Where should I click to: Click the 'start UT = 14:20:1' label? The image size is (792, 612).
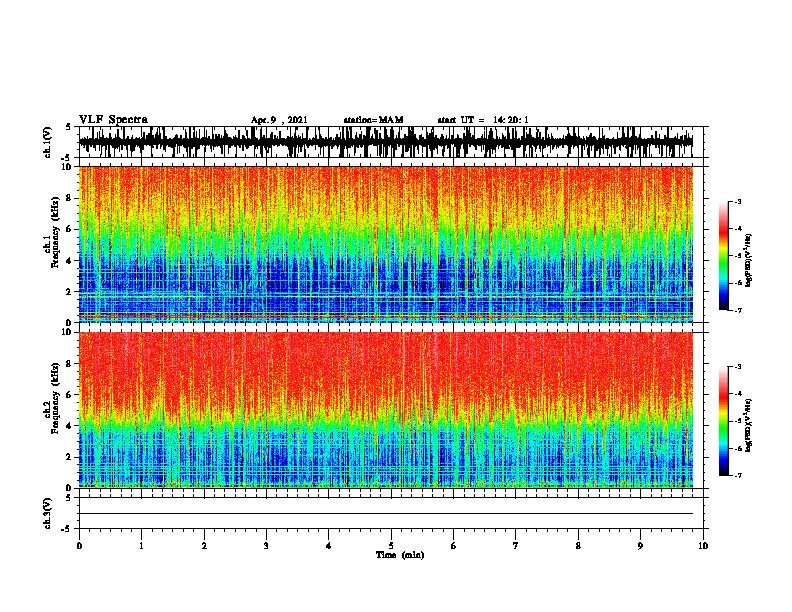(x=483, y=120)
